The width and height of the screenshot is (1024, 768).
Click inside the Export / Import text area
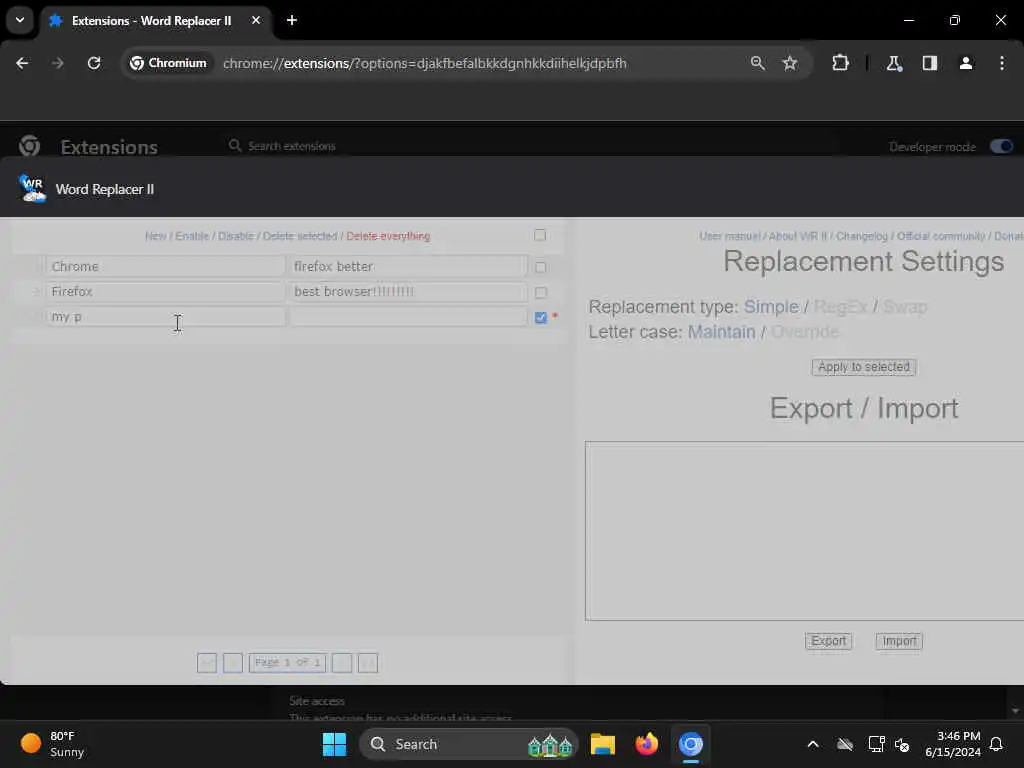[x=804, y=531]
